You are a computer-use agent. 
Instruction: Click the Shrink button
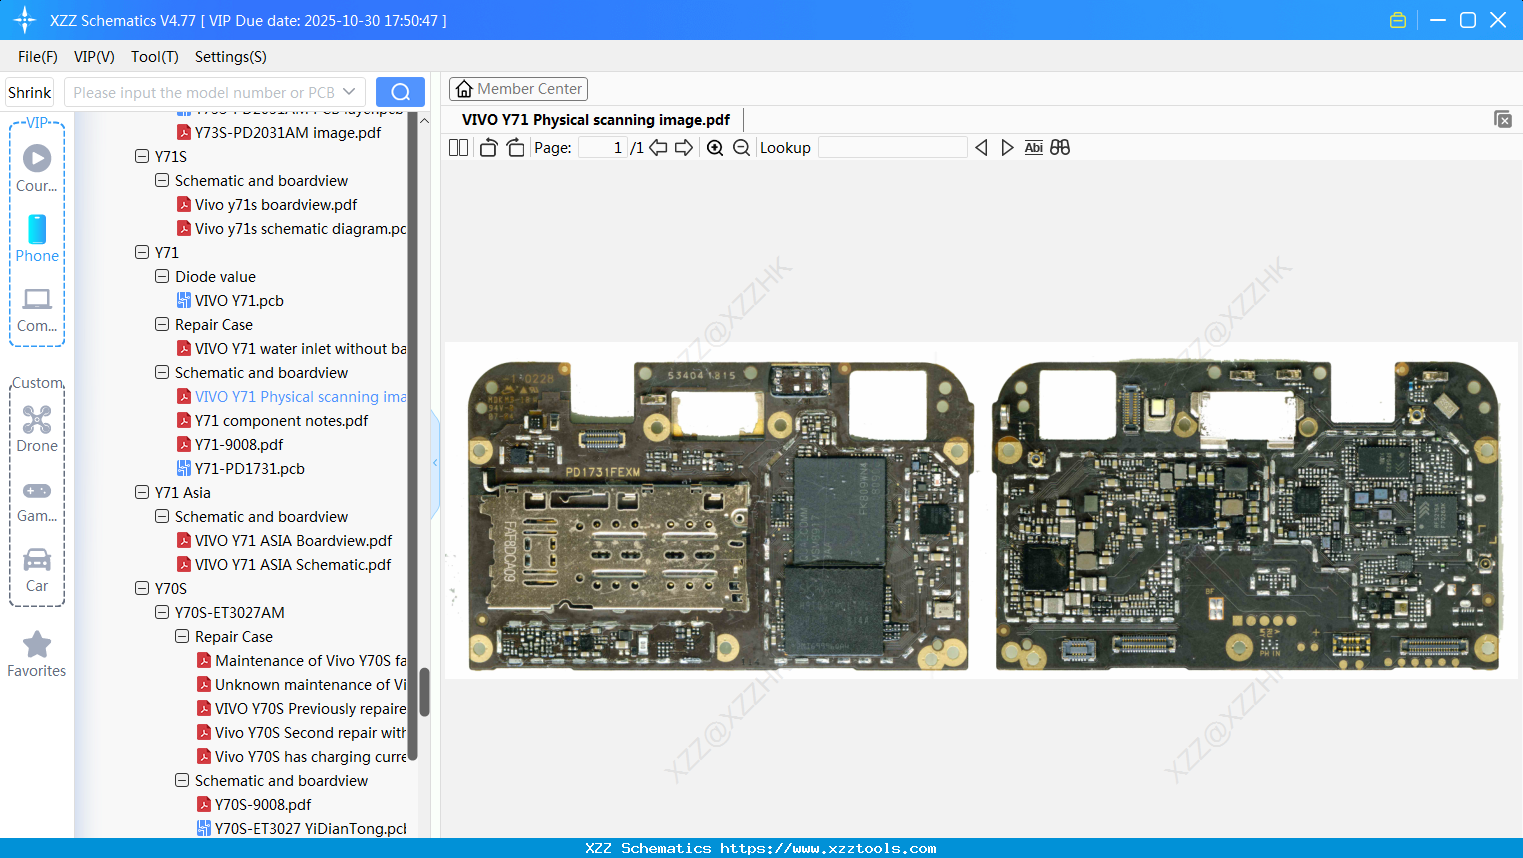(29, 91)
